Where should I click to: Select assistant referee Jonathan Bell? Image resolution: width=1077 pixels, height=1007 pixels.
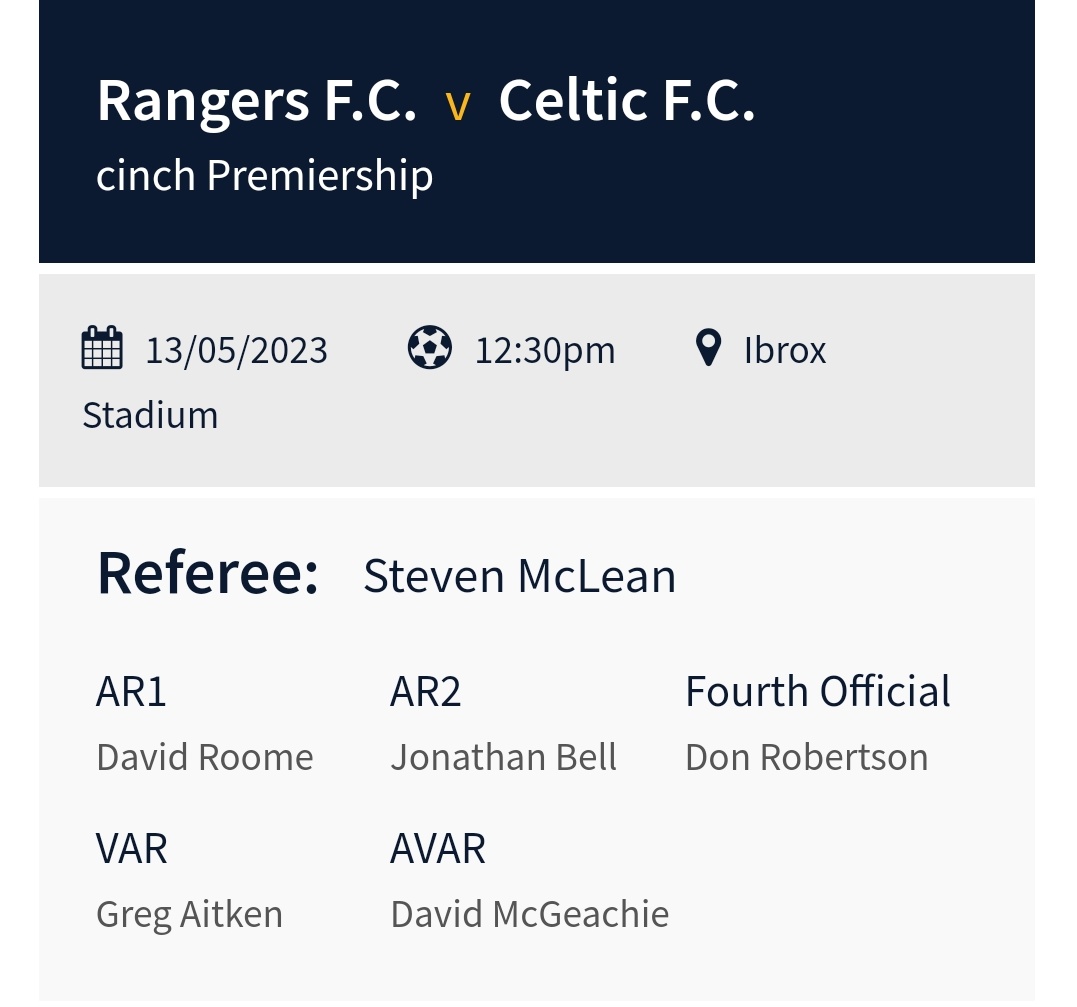pos(504,757)
